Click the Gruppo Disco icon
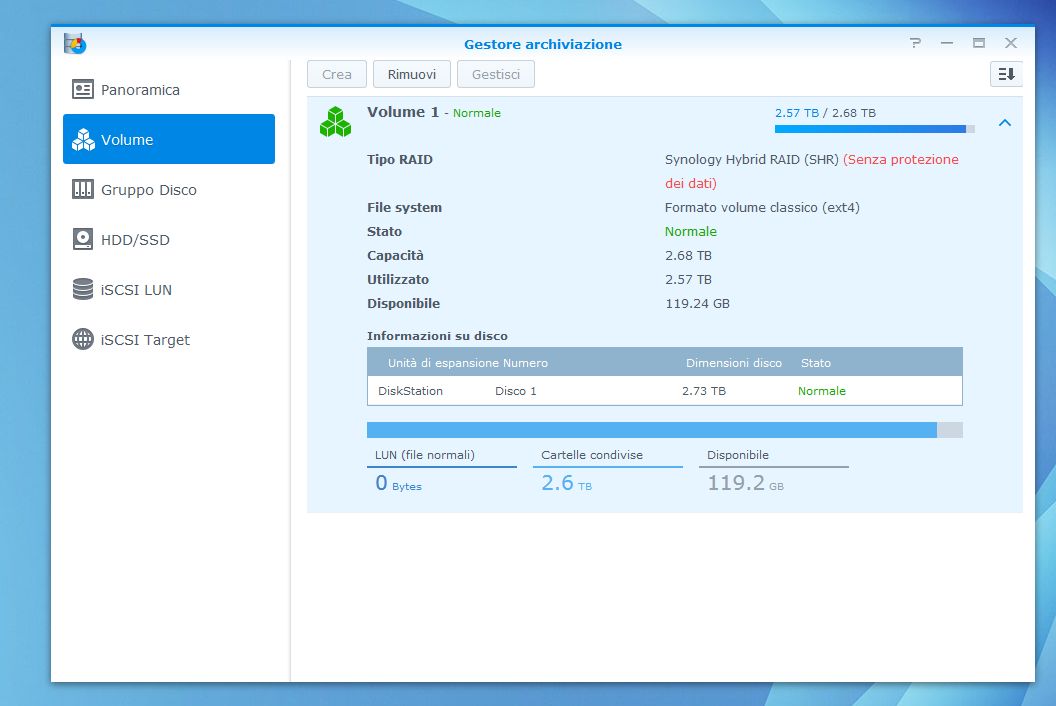 coord(83,189)
